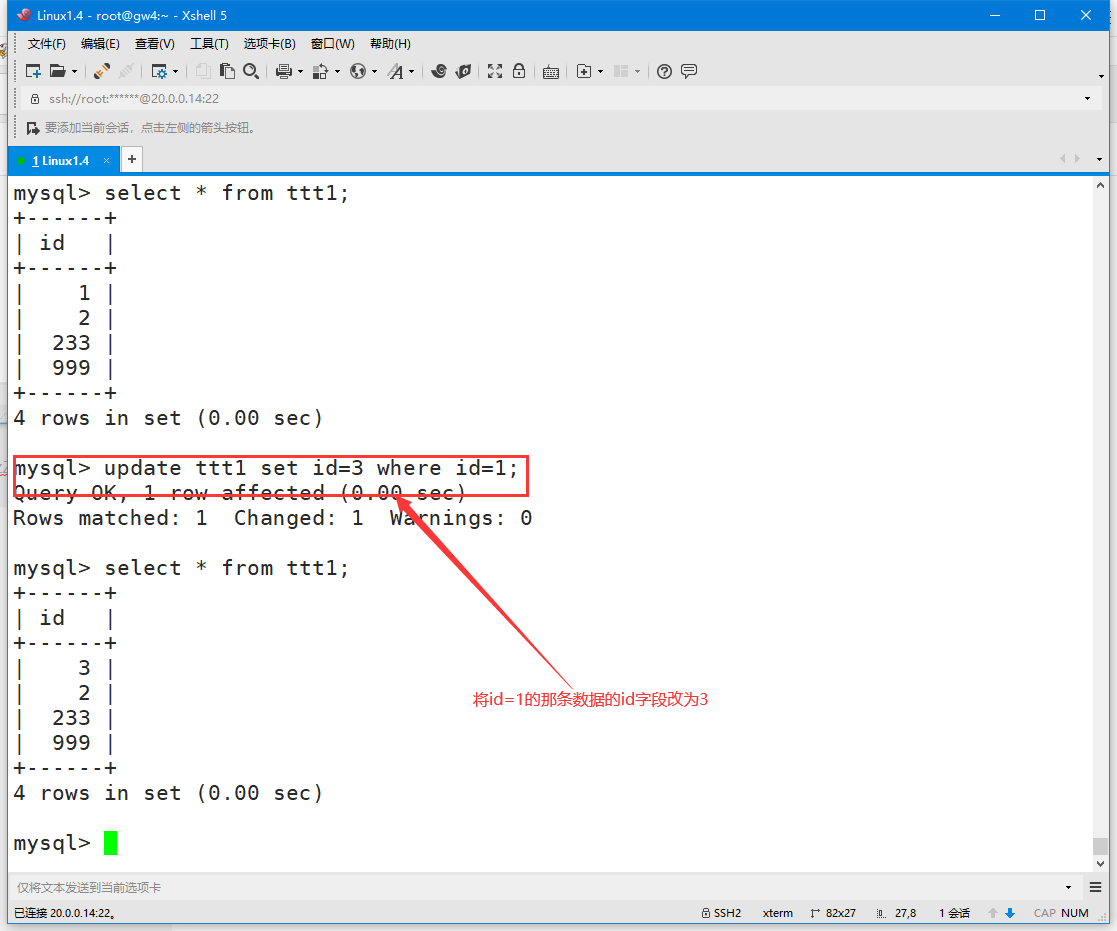Create a new session with toolbar icon
The height and width of the screenshot is (931, 1117).
pos(33,71)
